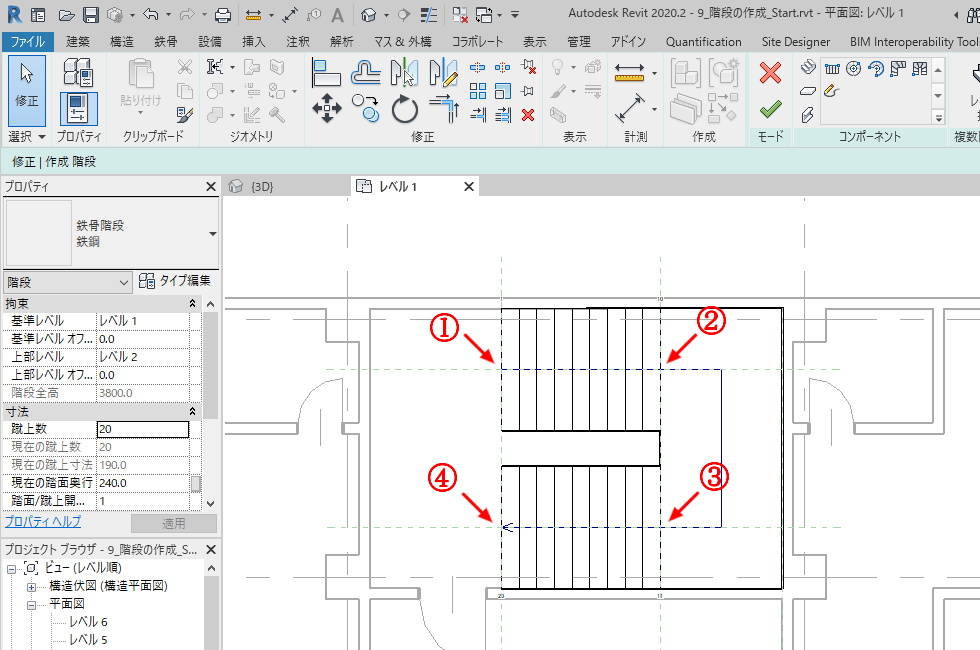Viewport: 980px width, 650px height.
Task: Select Mirror – Pick Axis tool
Action: 404,72
